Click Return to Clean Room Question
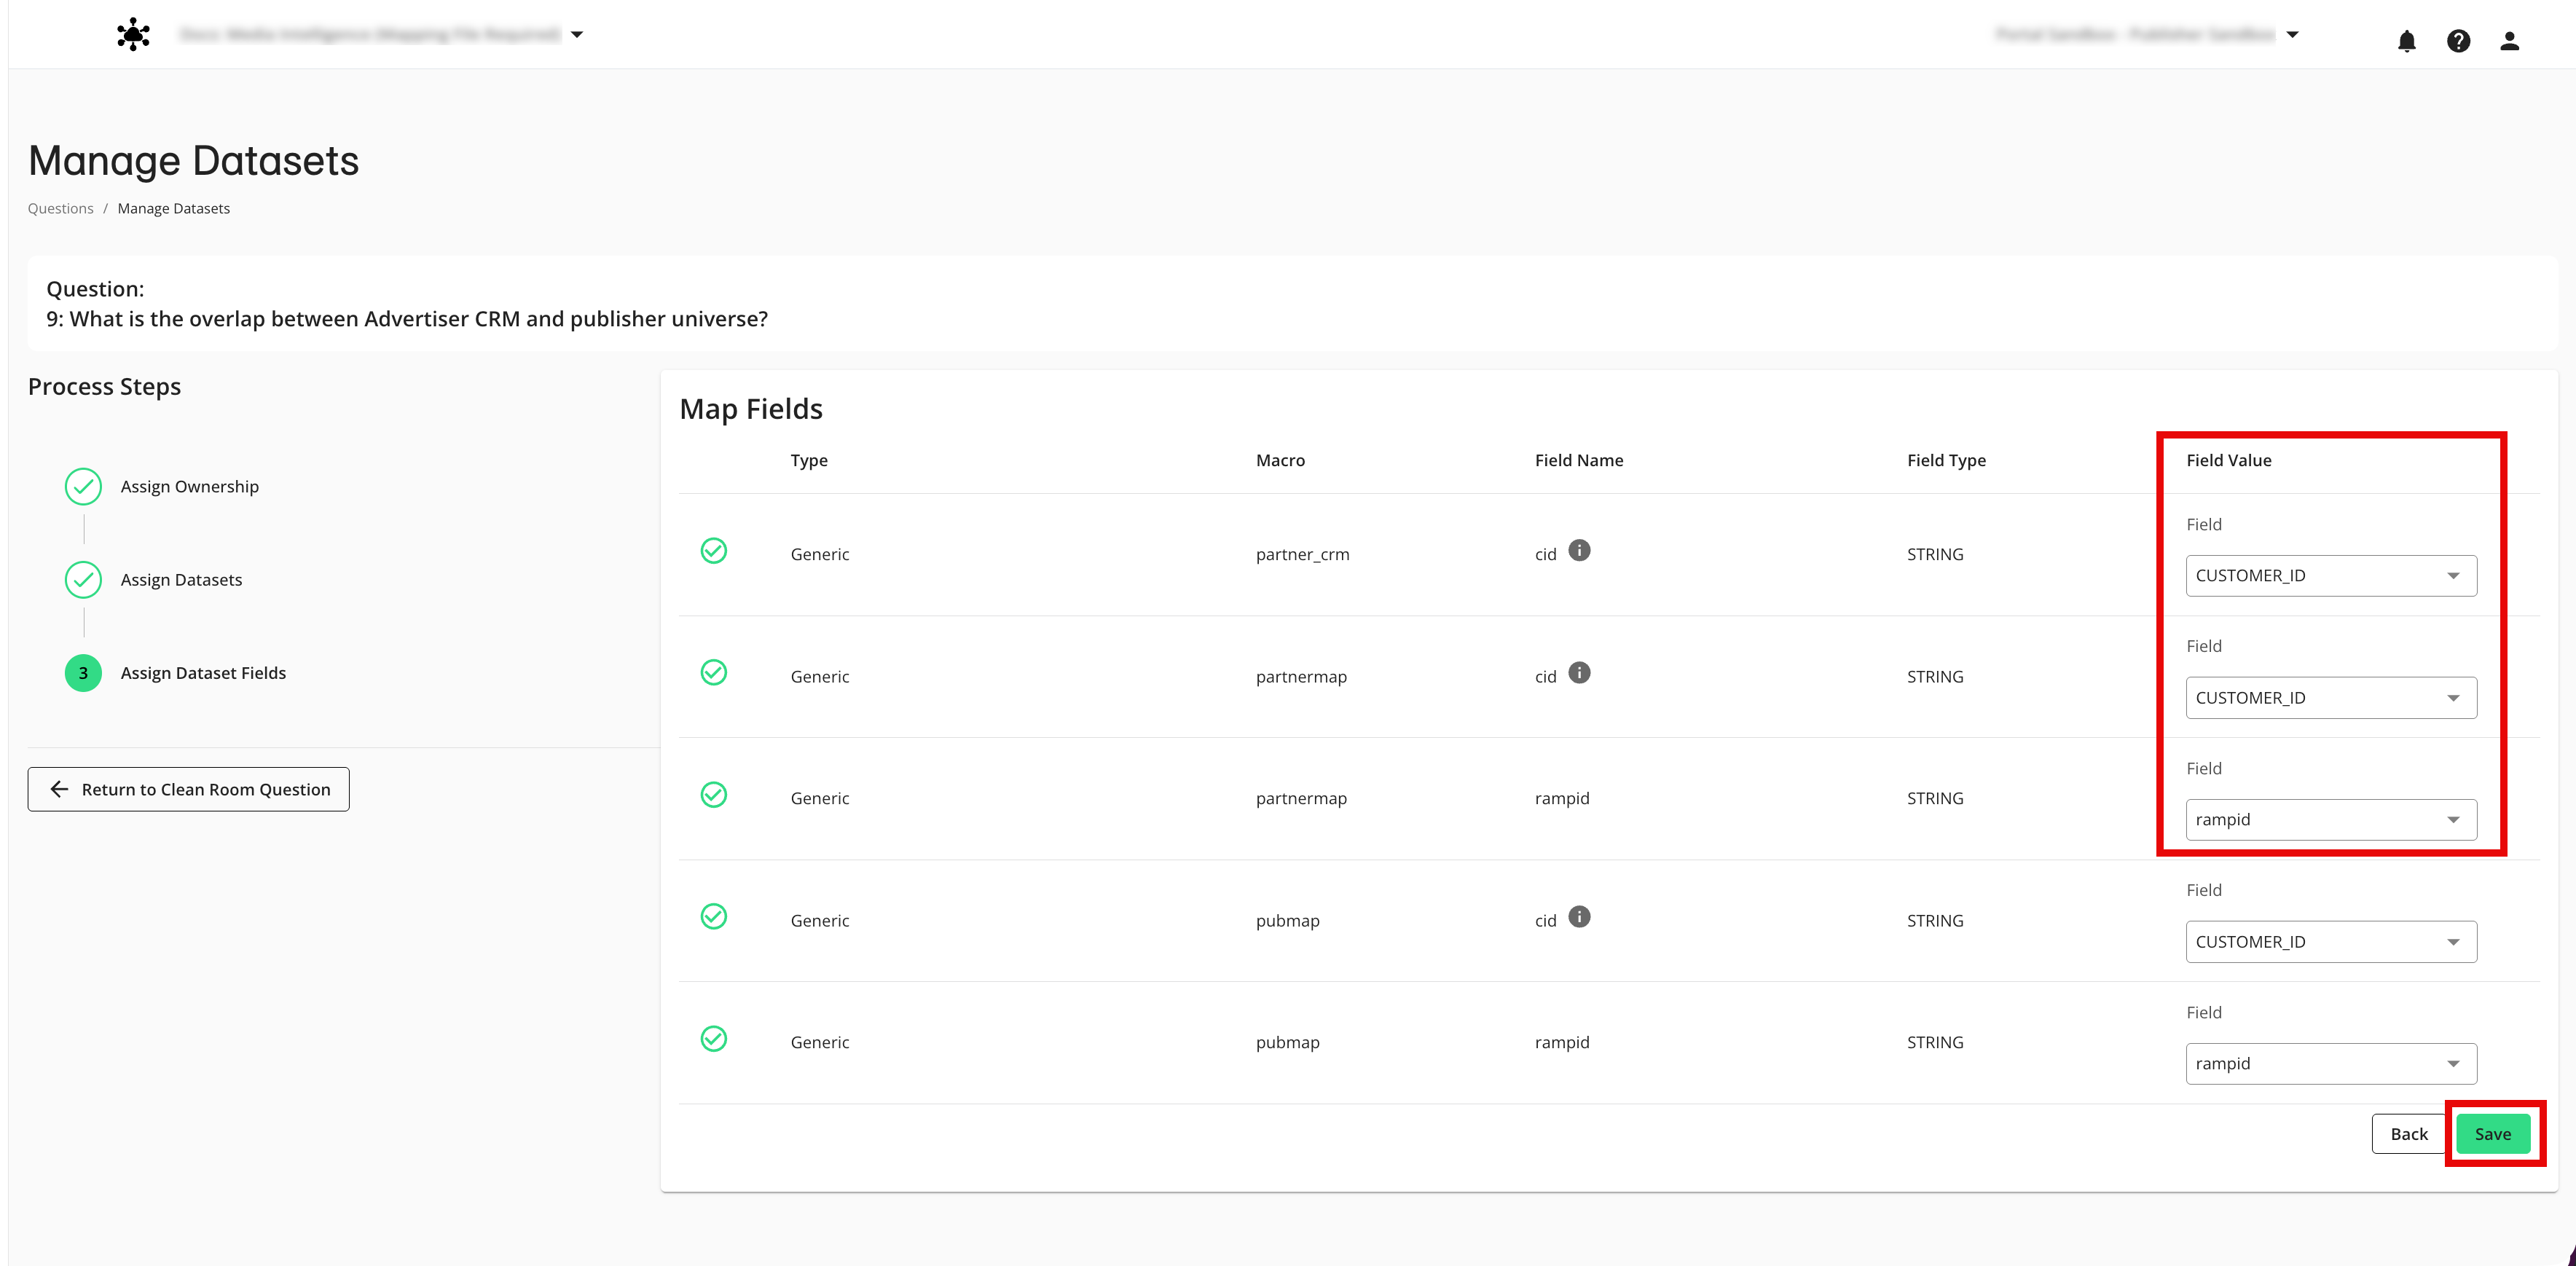 [188, 789]
